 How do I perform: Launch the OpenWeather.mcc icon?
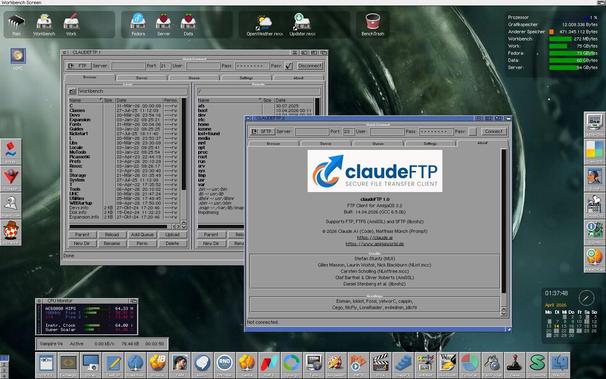click(264, 24)
